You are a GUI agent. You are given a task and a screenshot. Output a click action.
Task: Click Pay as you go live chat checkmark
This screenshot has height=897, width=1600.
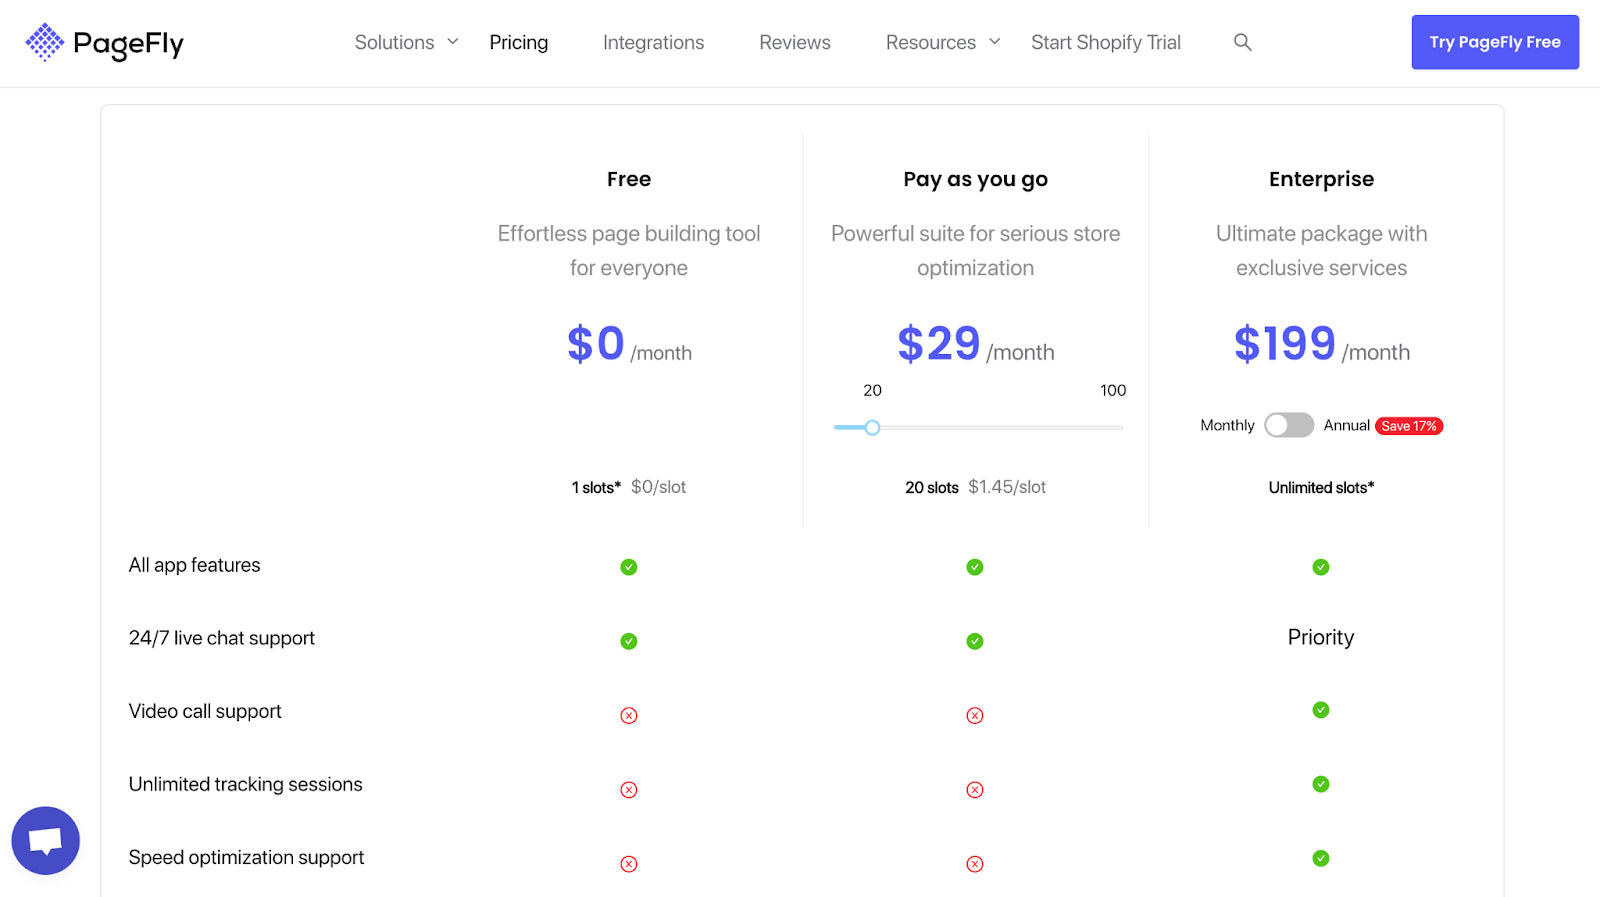(x=974, y=641)
